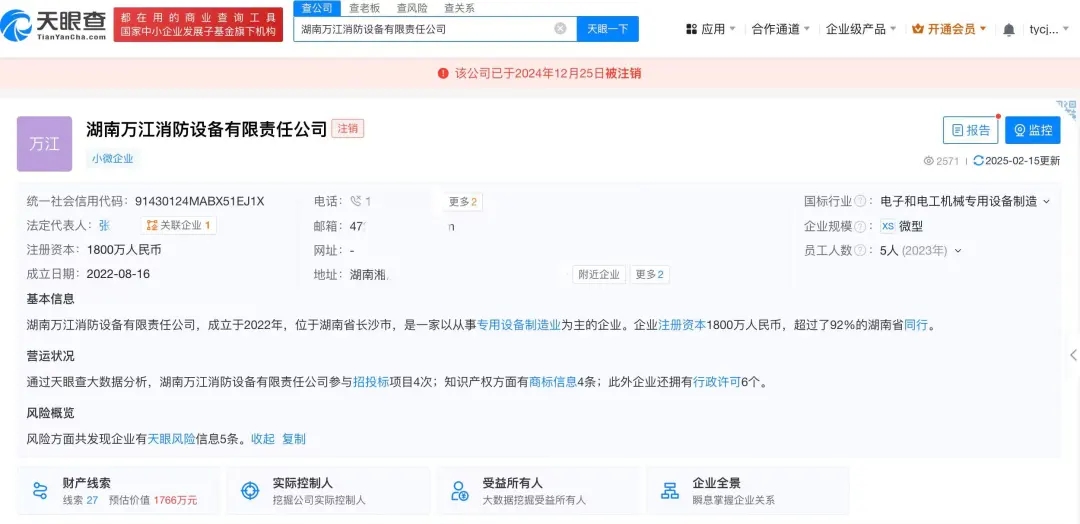The image size is (1080, 524).
Task: Clear the search box text
Action: 561,29
